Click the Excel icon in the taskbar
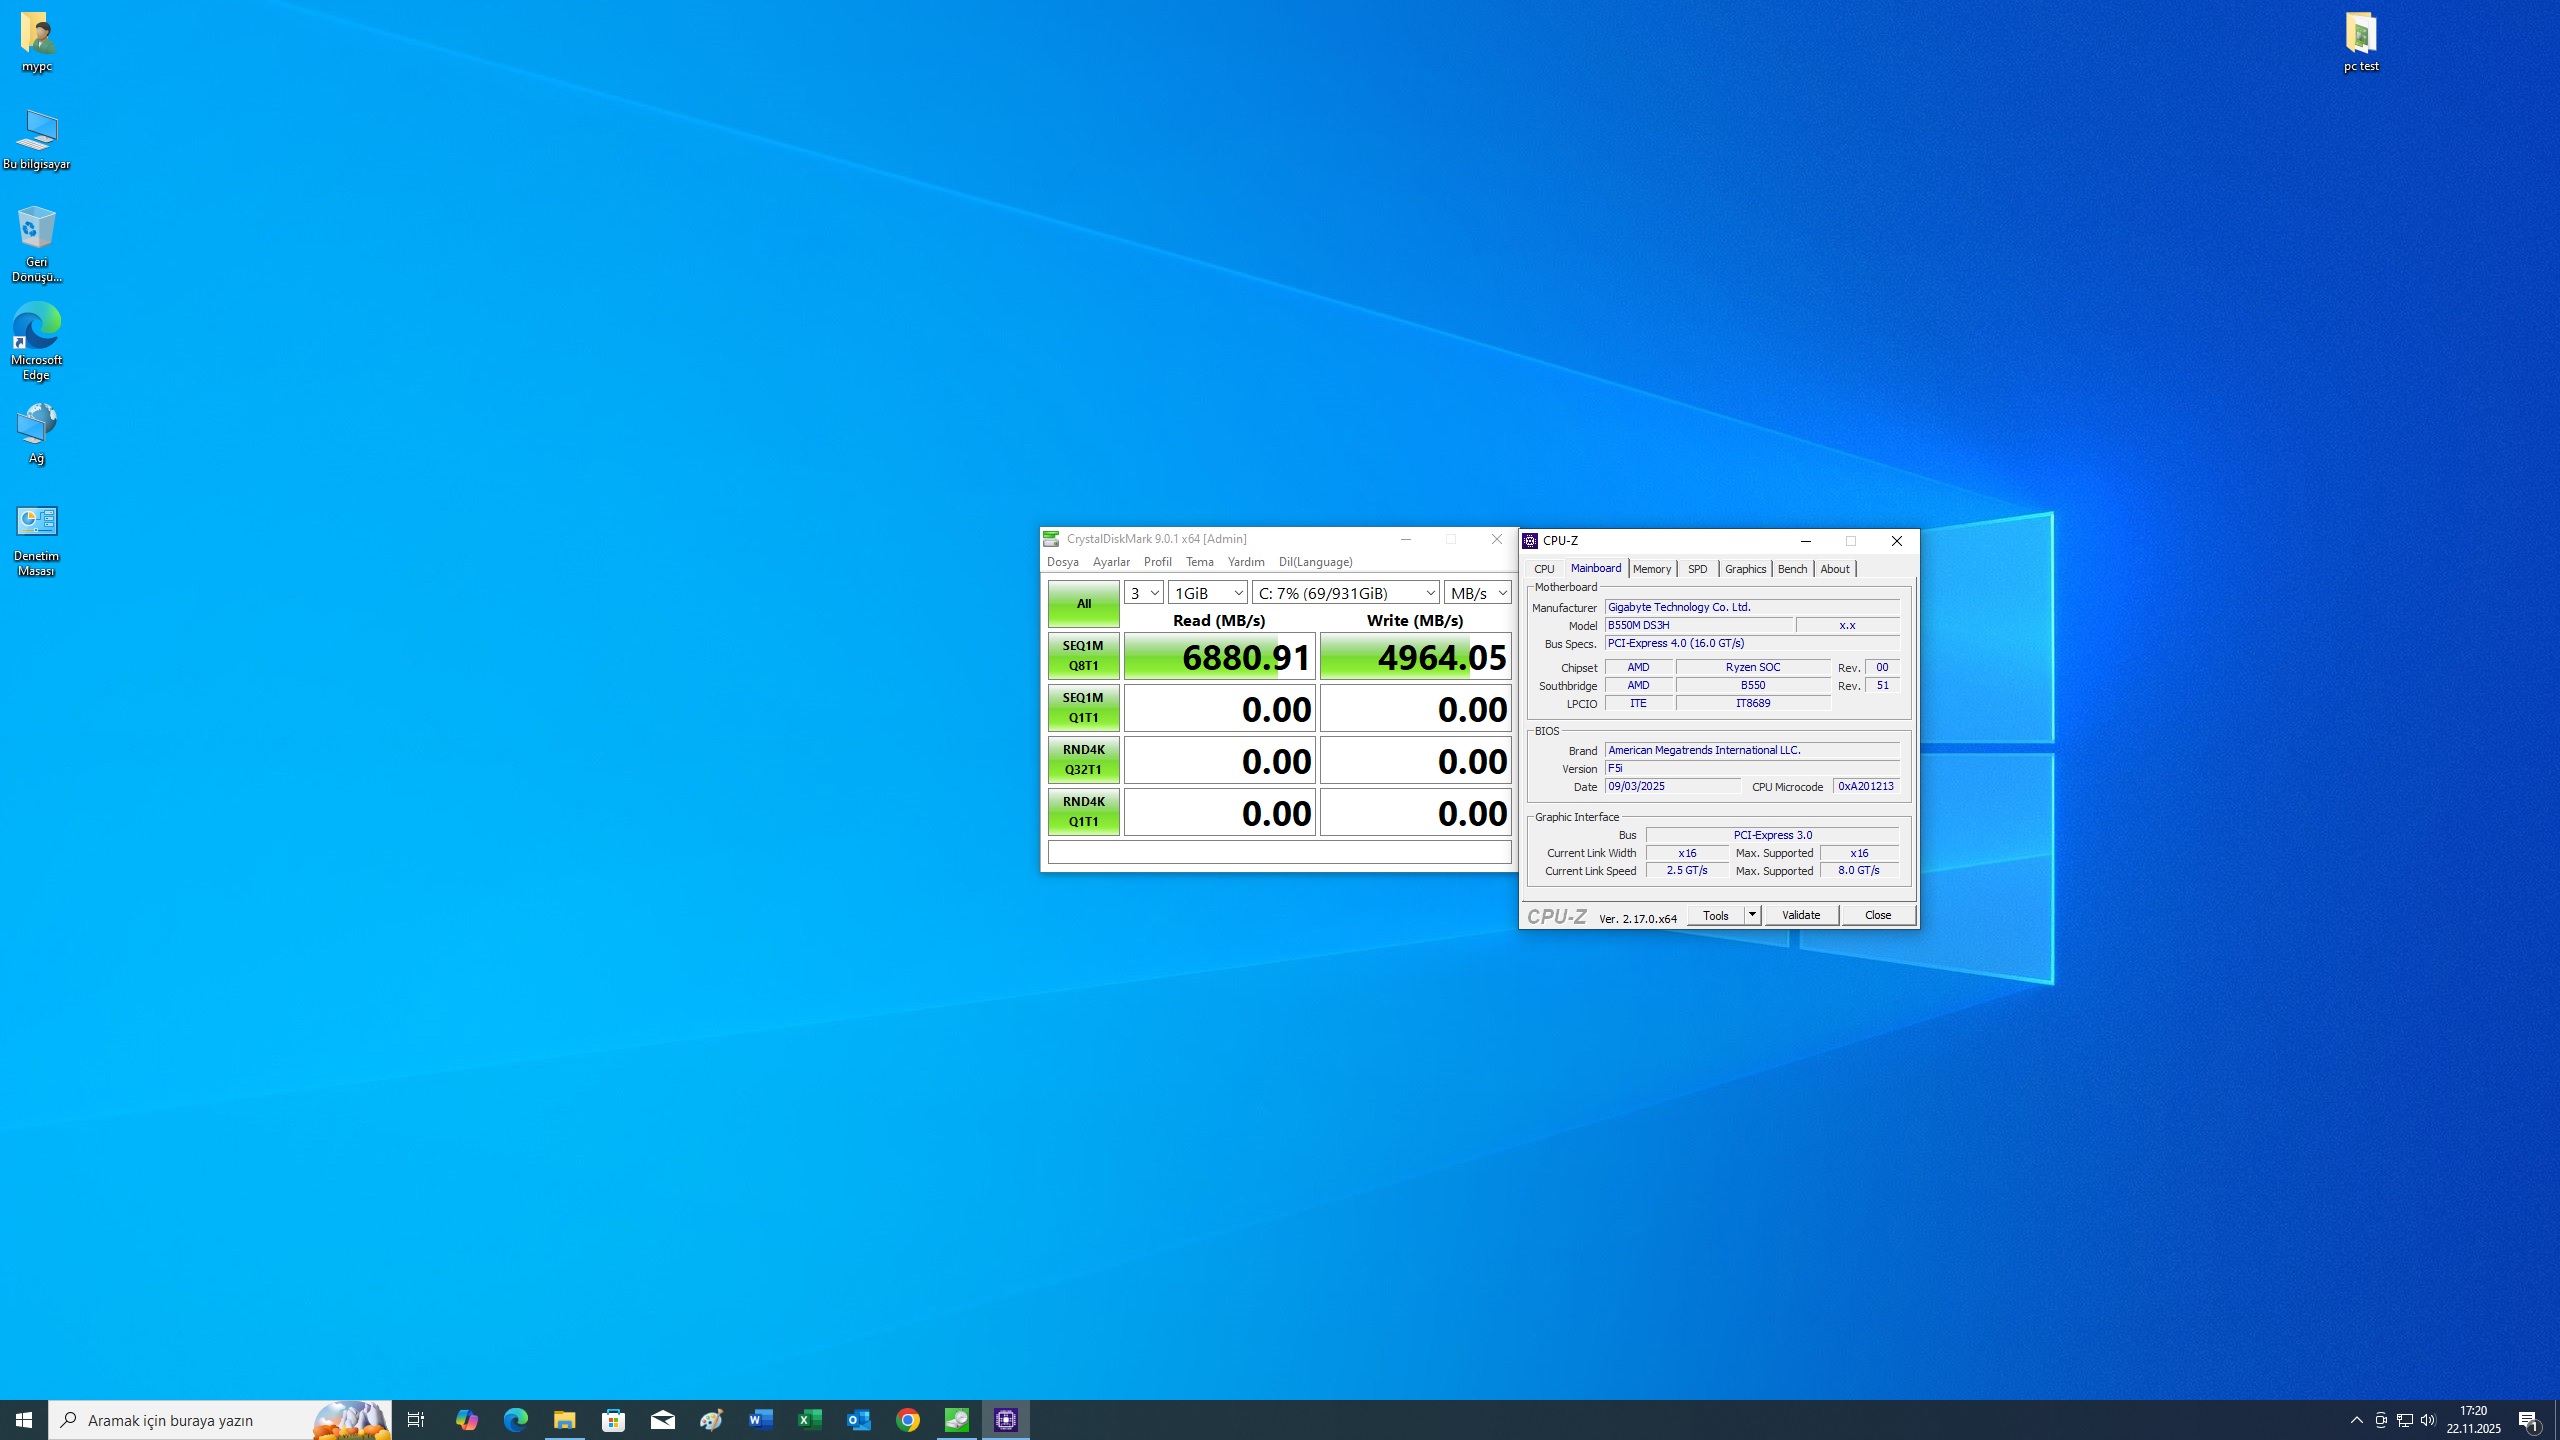The width and height of the screenshot is (2560, 1440). point(810,1420)
